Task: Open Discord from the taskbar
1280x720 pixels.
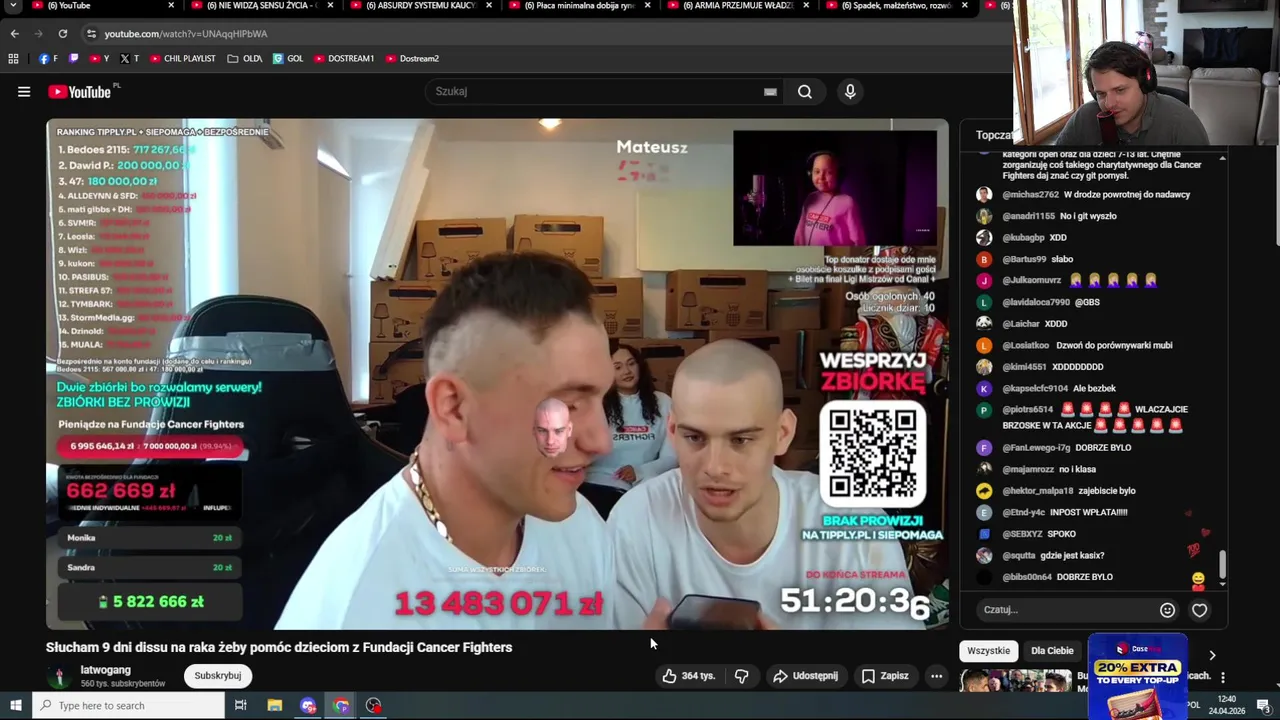Action: [308, 706]
